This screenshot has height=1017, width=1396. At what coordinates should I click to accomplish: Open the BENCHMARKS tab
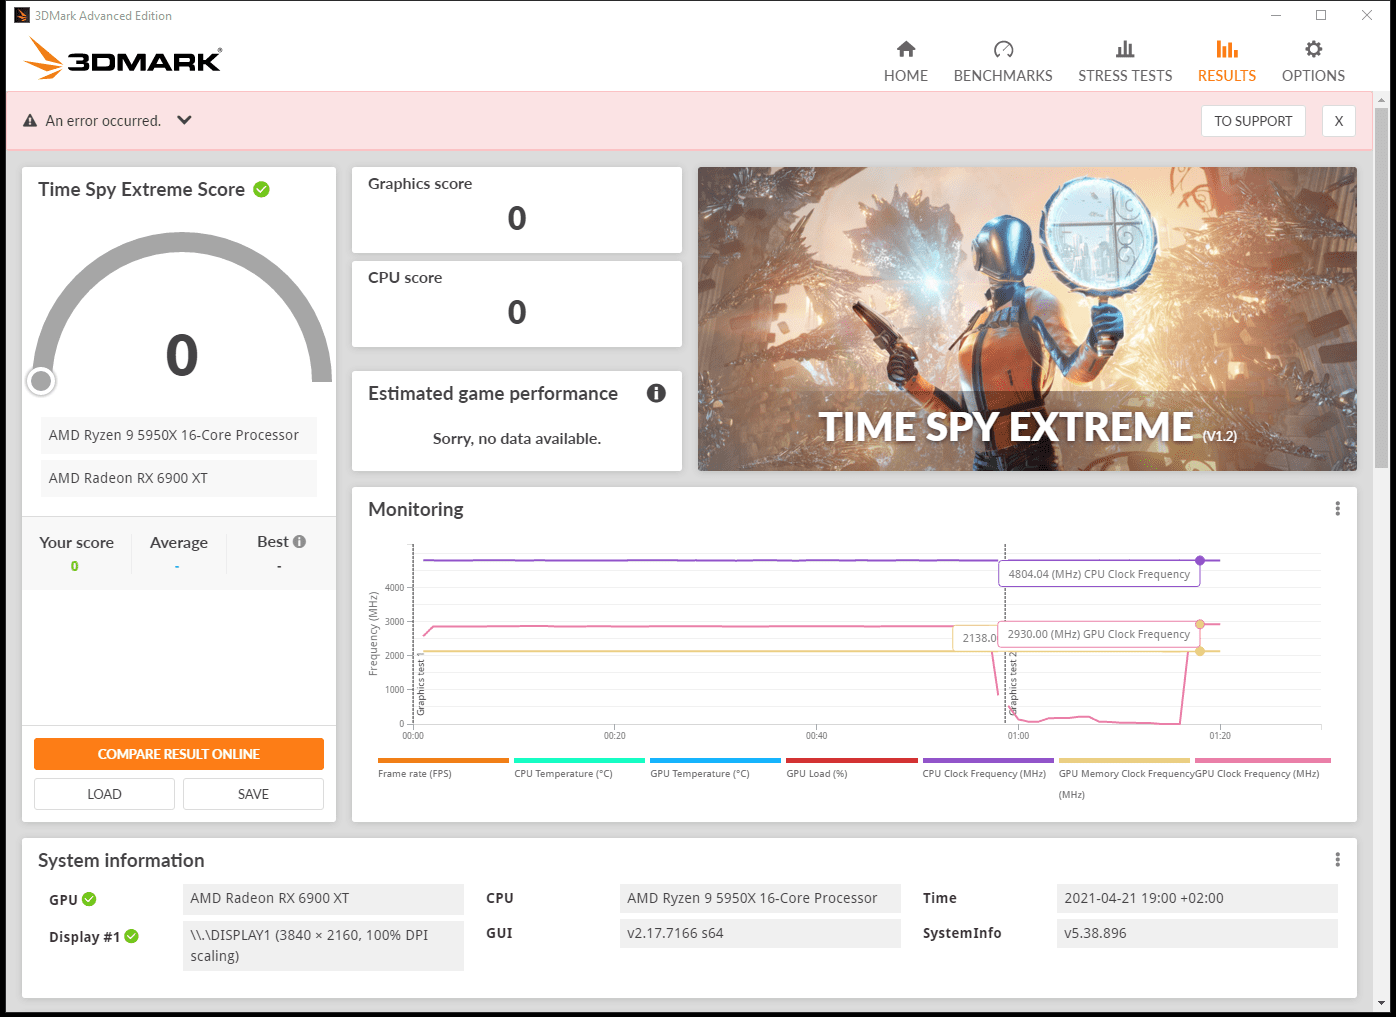[1003, 62]
